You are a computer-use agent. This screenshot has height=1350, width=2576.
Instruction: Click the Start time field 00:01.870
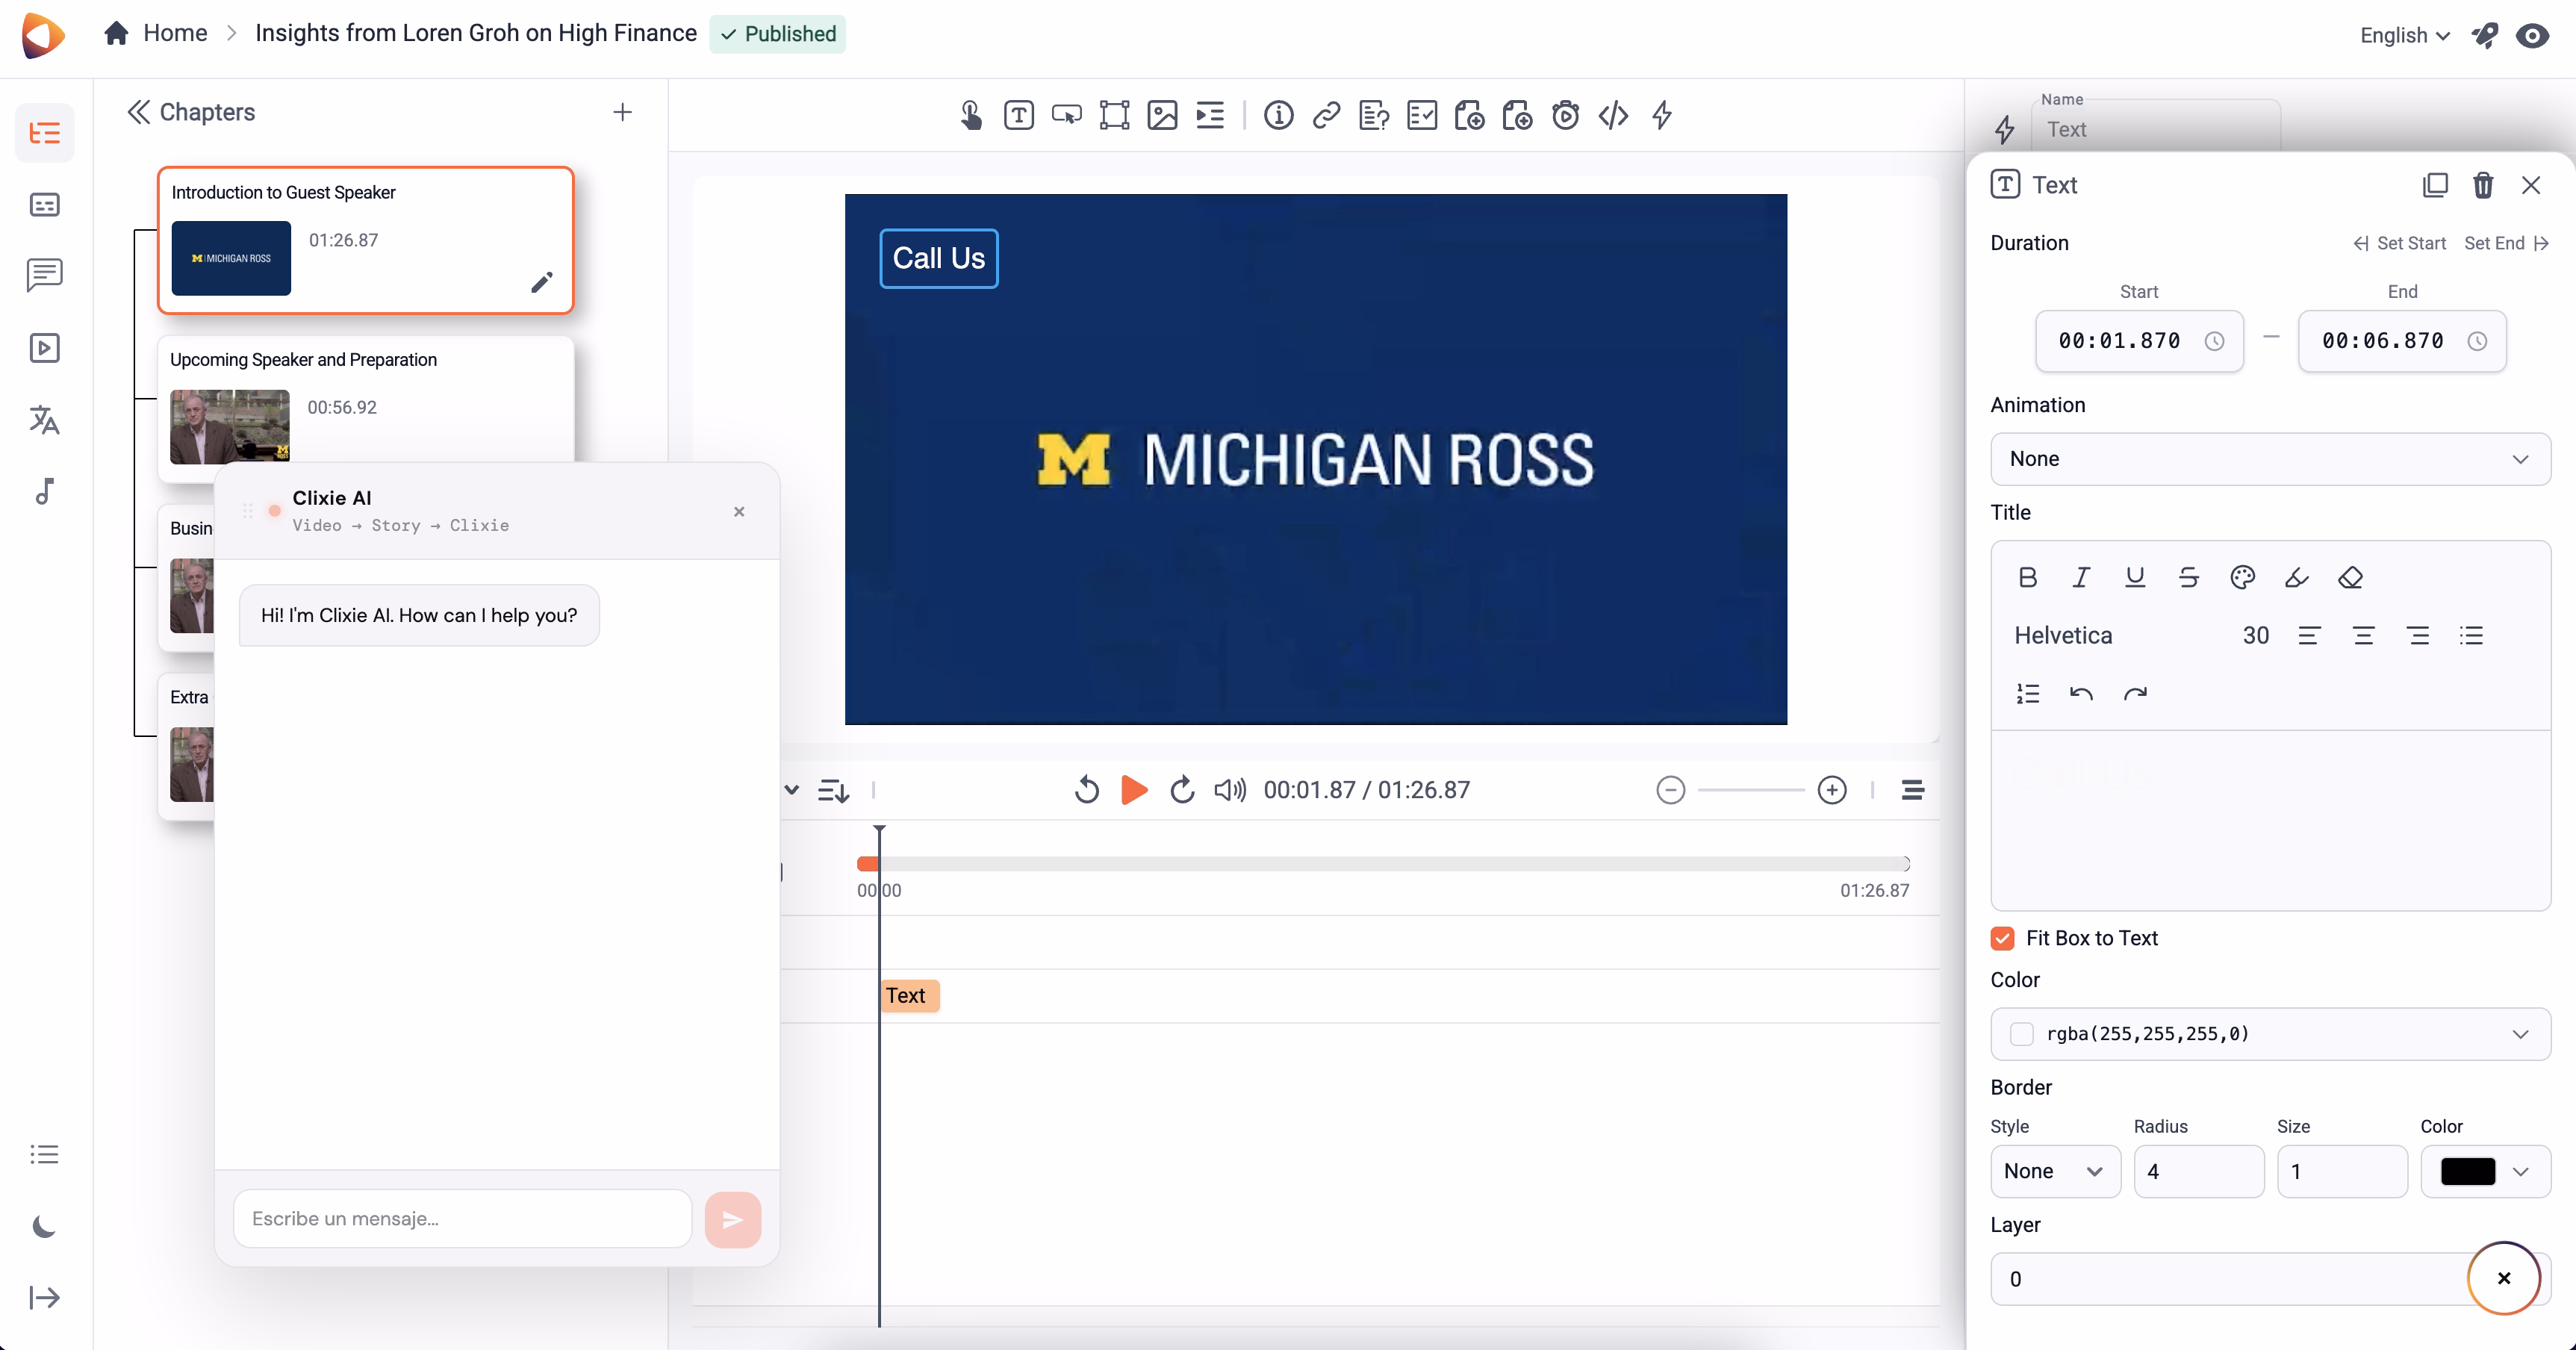point(2139,341)
